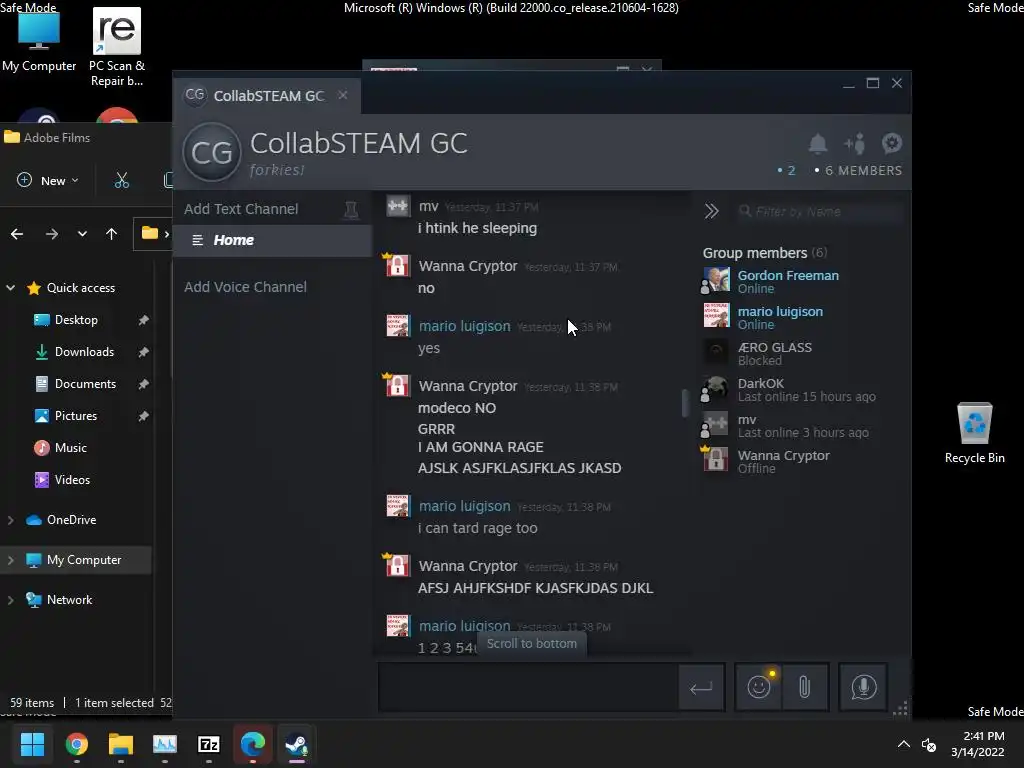The height and width of the screenshot is (768, 1024).
Task: Click Scroll to bottom button
Action: 532,644
